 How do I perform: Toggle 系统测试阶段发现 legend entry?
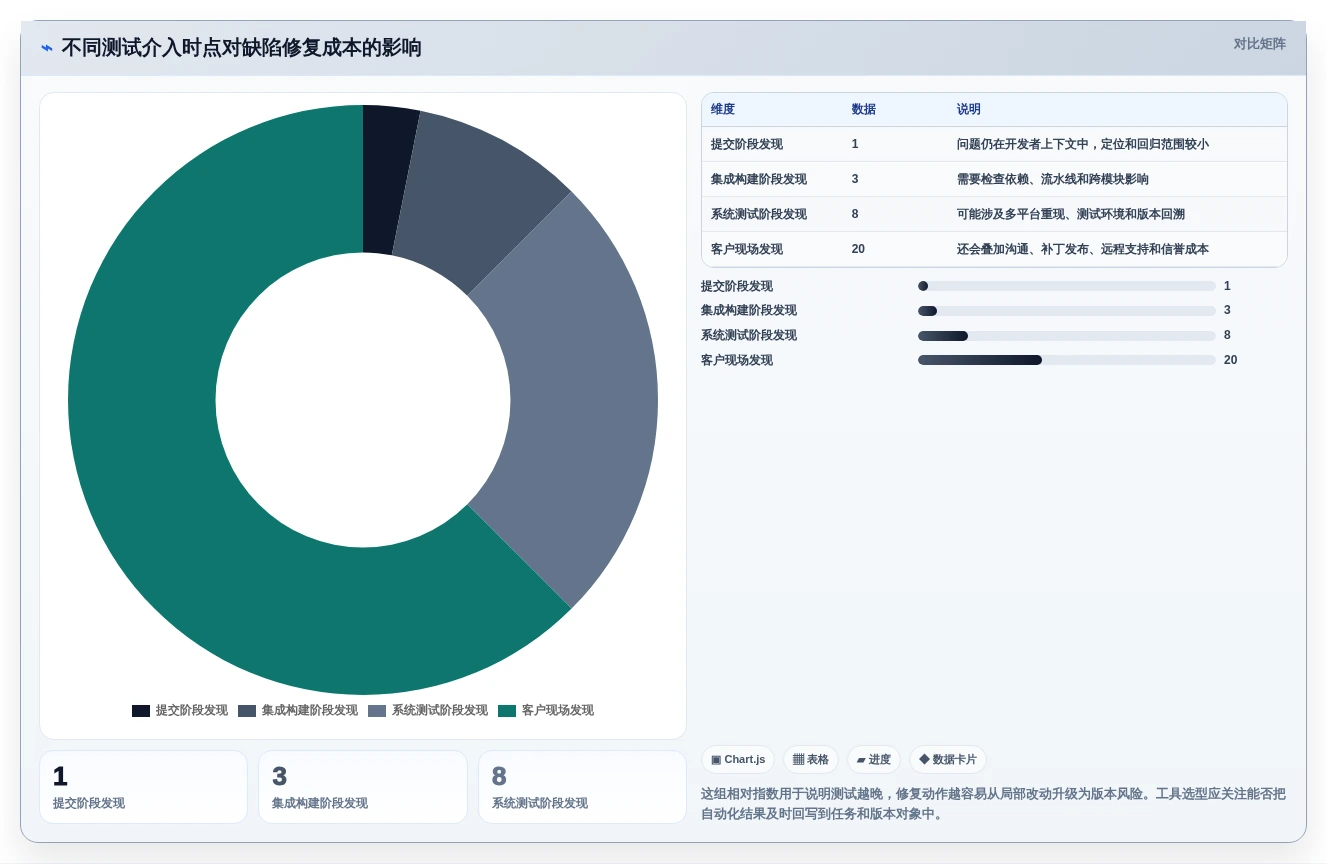point(428,711)
